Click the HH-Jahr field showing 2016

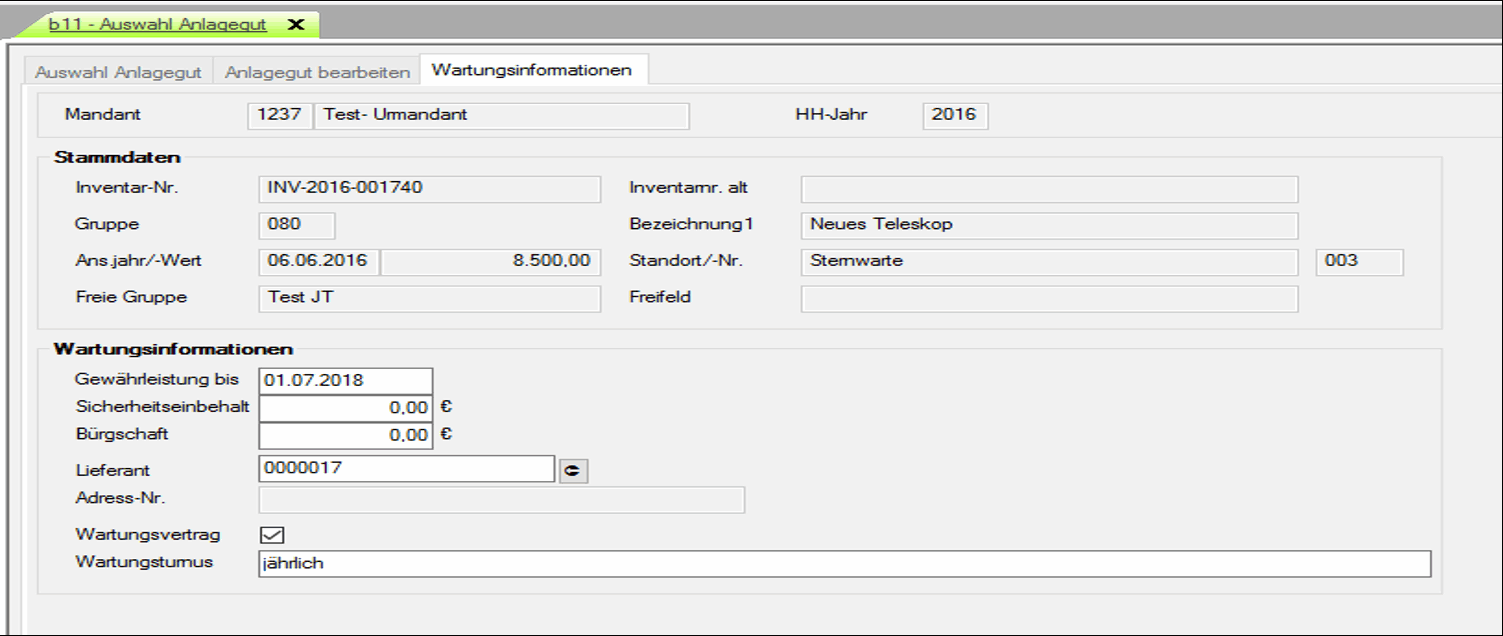pos(955,115)
